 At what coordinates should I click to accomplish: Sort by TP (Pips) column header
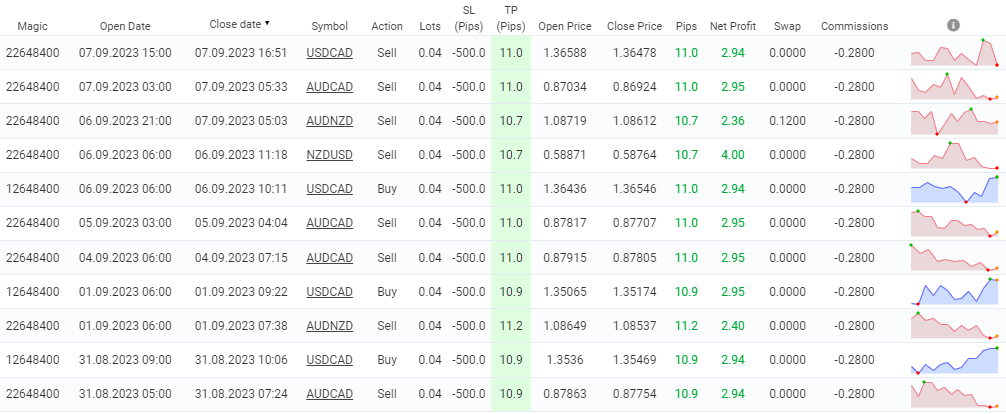[511, 19]
